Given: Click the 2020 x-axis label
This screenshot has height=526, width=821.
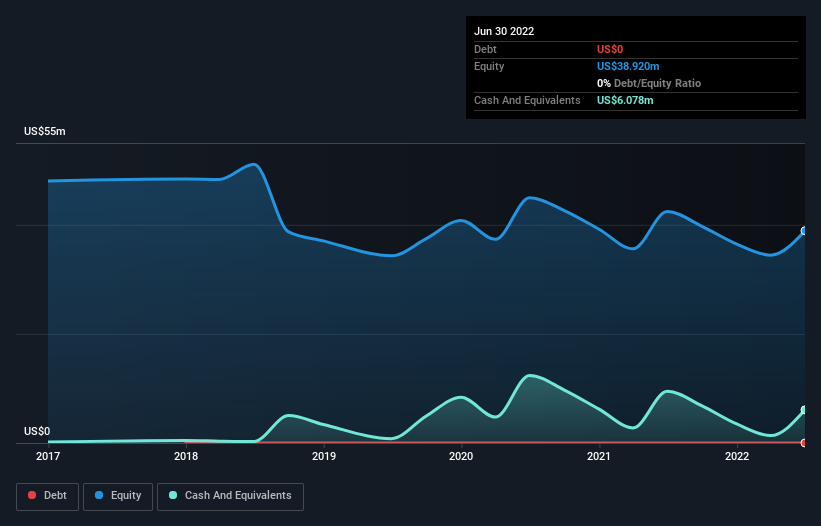Looking at the screenshot, I should 461,456.
